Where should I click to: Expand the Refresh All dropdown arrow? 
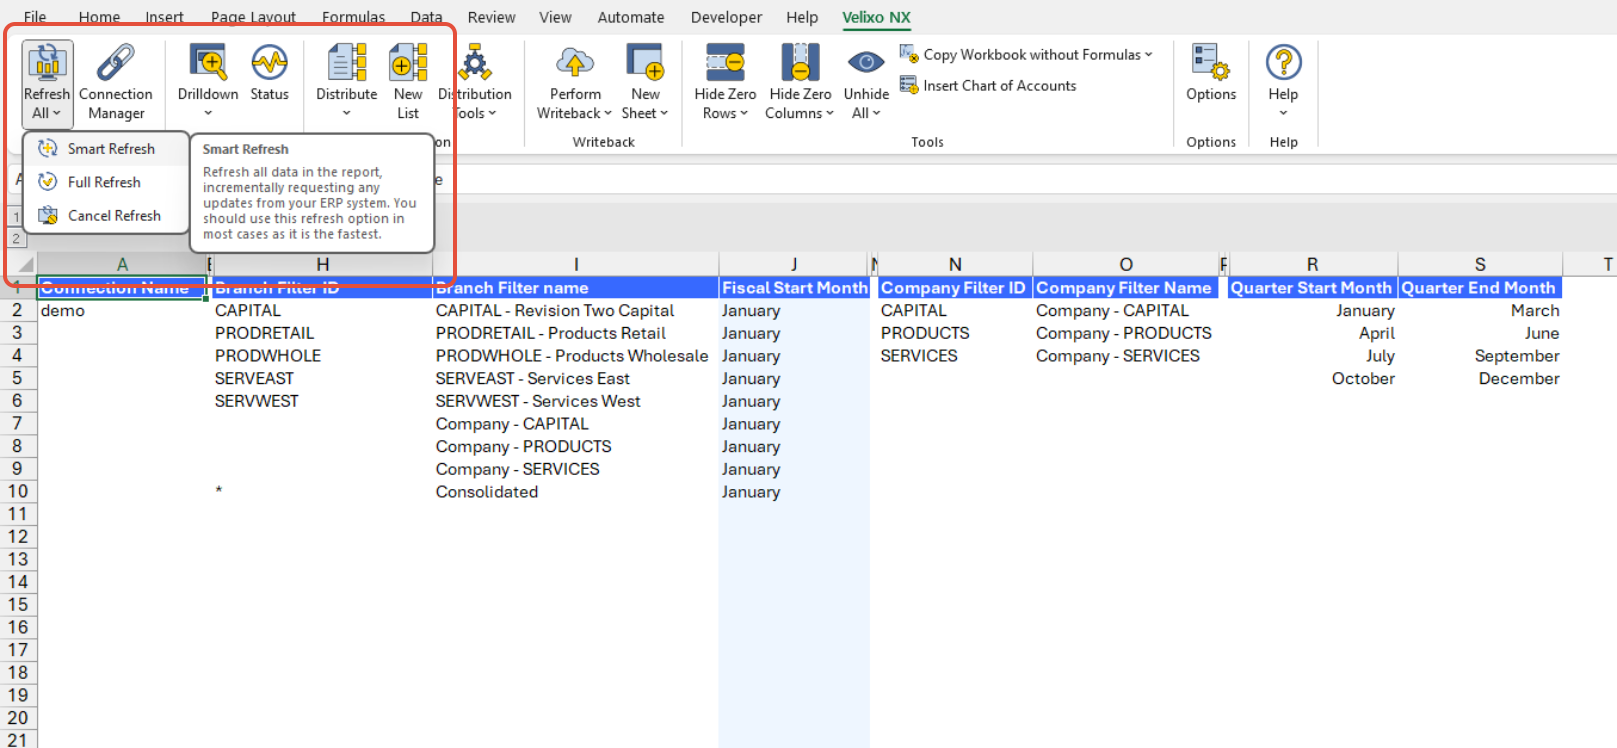coord(56,113)
